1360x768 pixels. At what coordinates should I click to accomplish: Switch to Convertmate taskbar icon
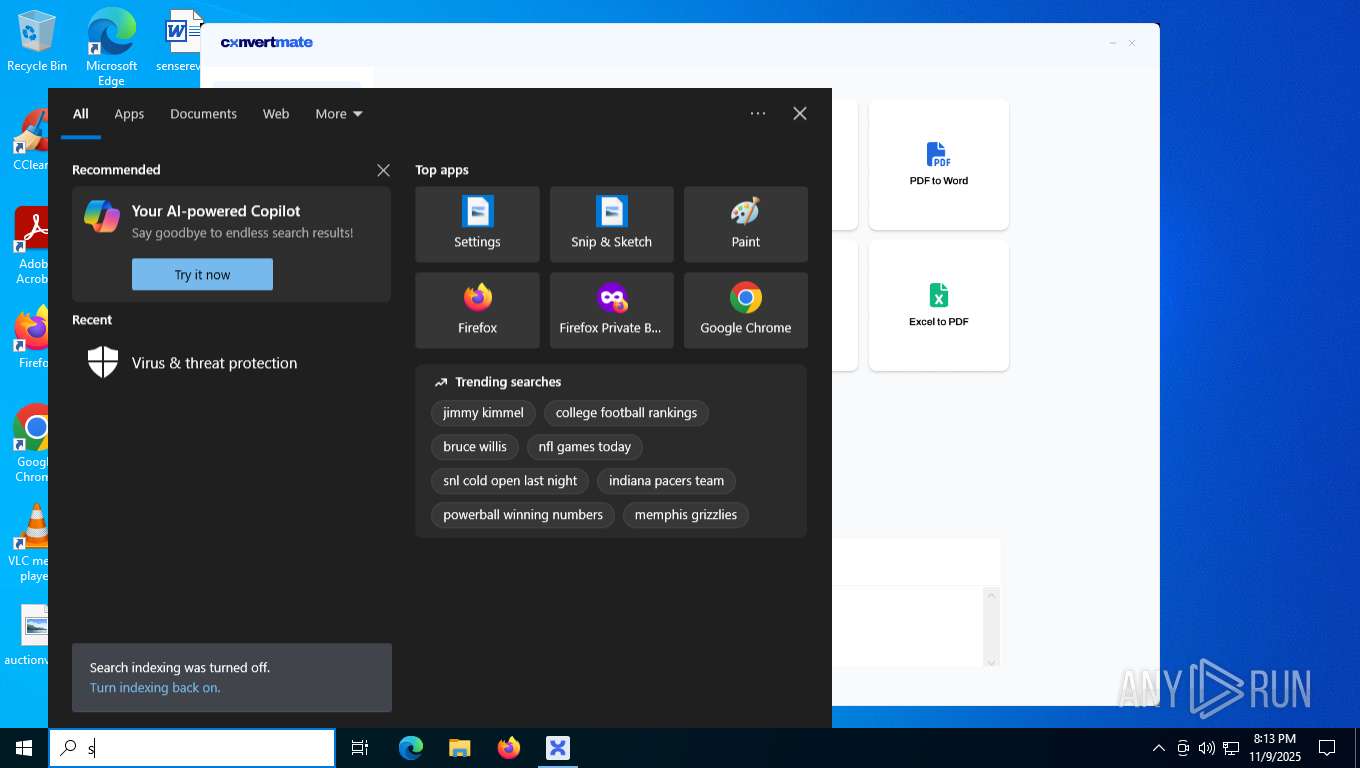558,748
